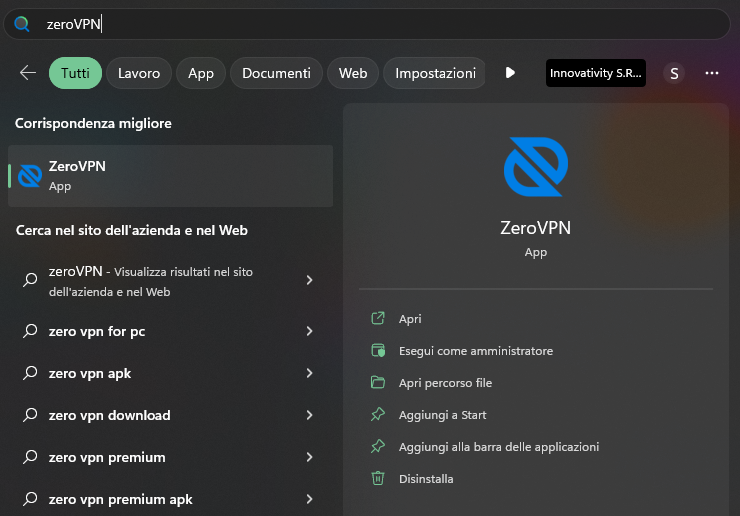Select the 'zero vpn download' suggestion
Image resolution: width=740 pixels, height=516 pixels.
(170, 415)
